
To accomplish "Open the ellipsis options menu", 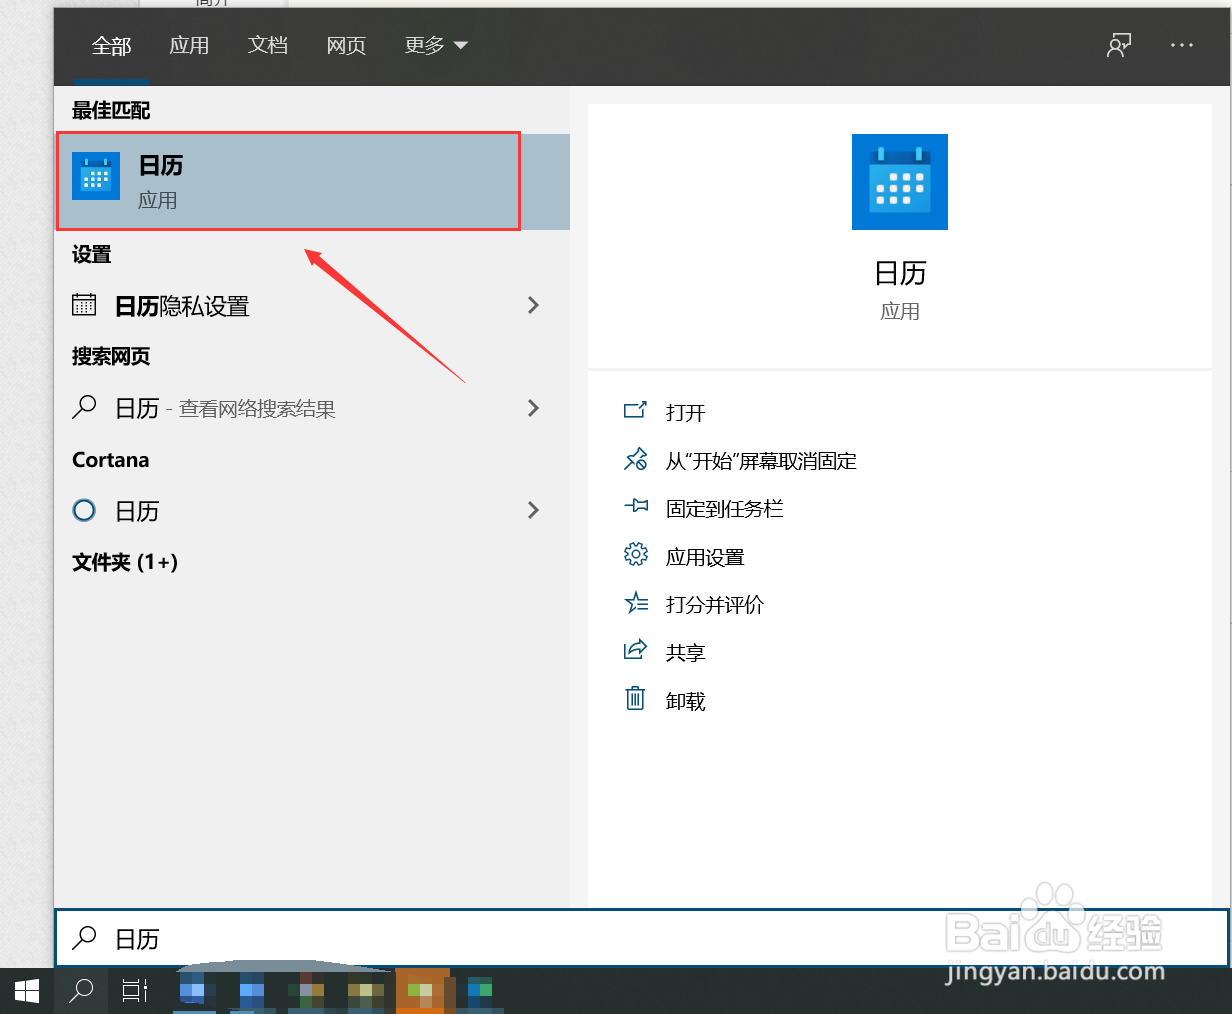I will click(1182, 45).
